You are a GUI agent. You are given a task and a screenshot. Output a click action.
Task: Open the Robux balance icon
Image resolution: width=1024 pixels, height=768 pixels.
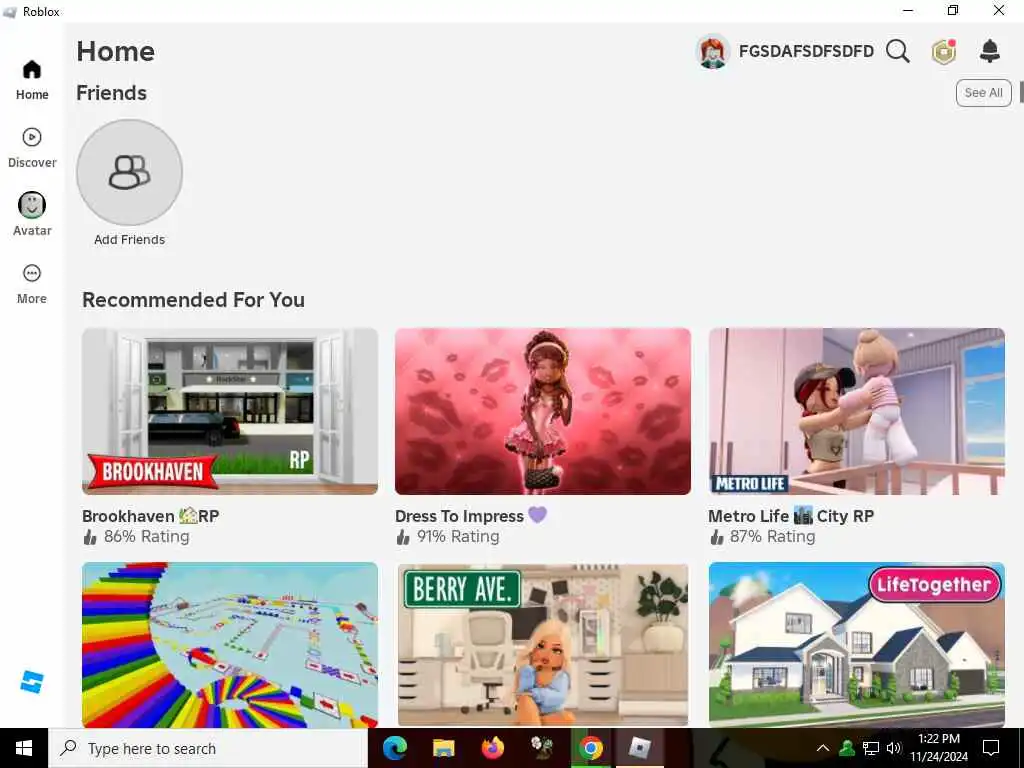(944, 52)
